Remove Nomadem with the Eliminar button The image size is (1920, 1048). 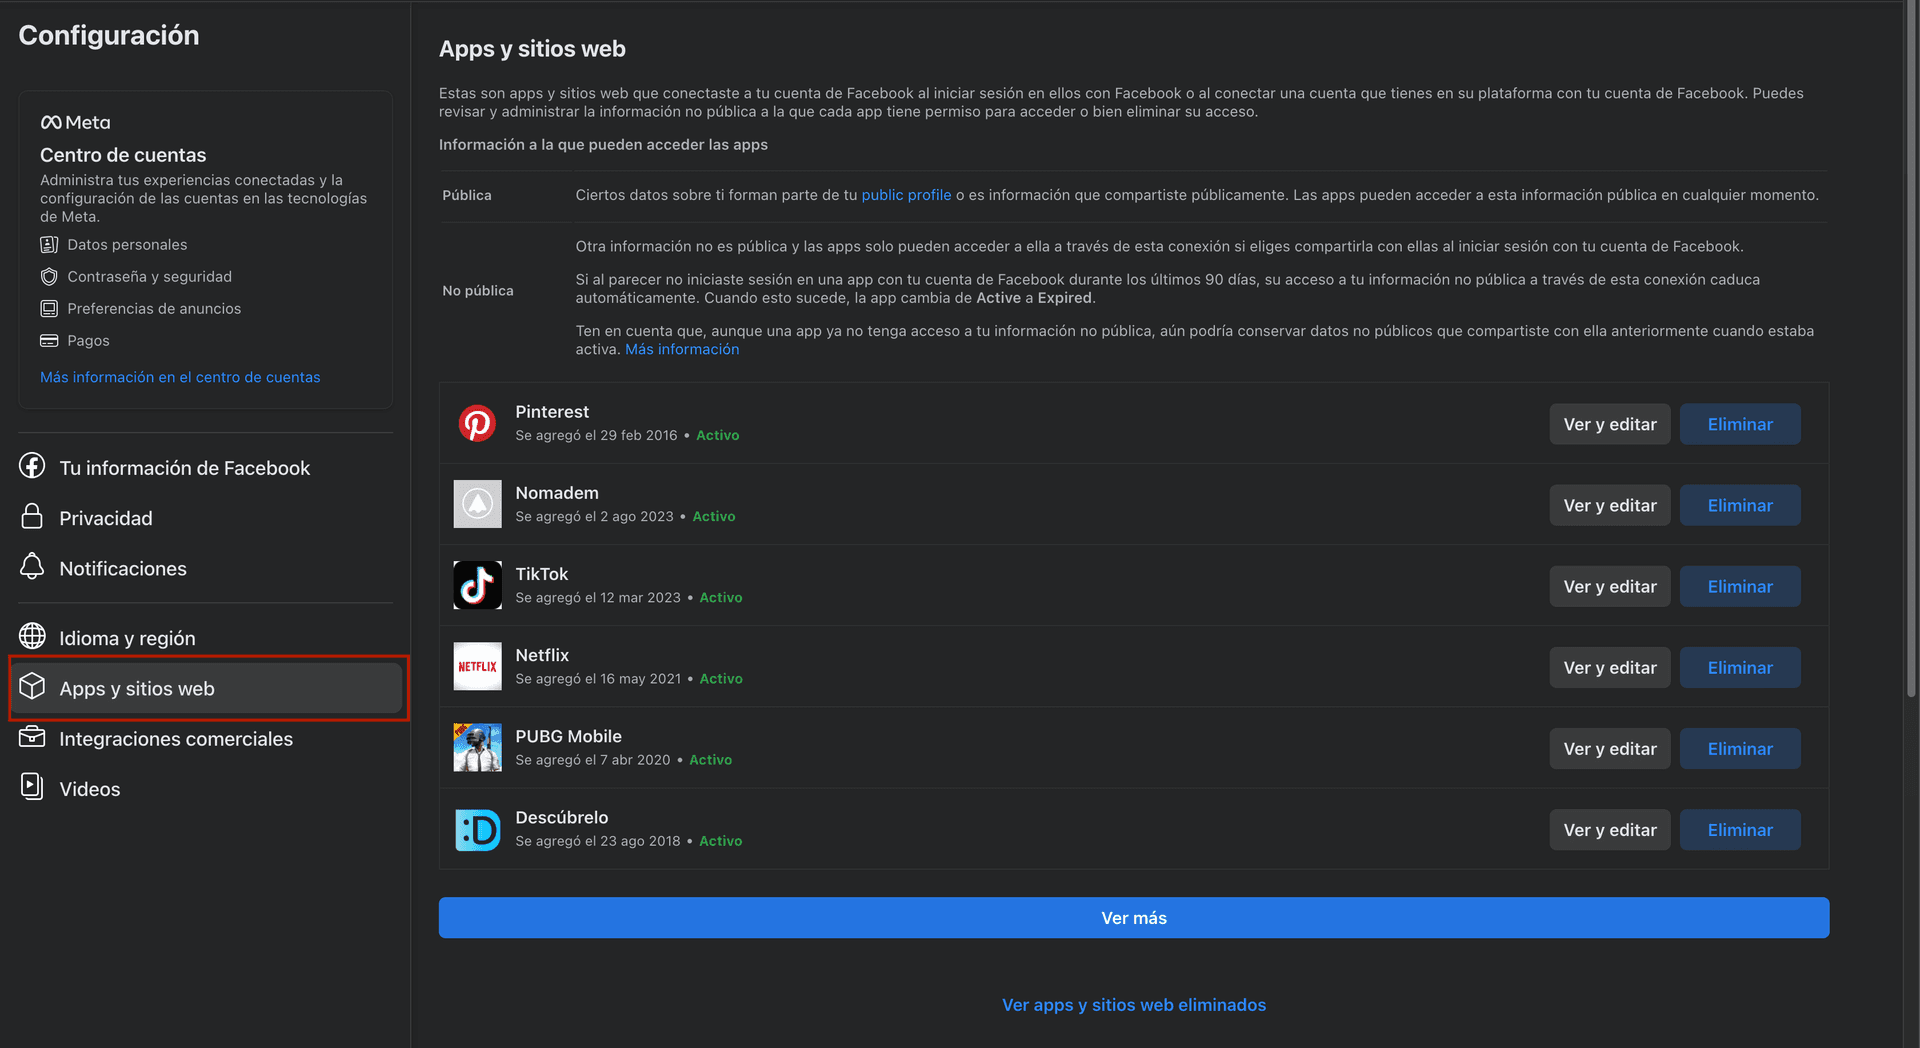[x=1740, y=505]
